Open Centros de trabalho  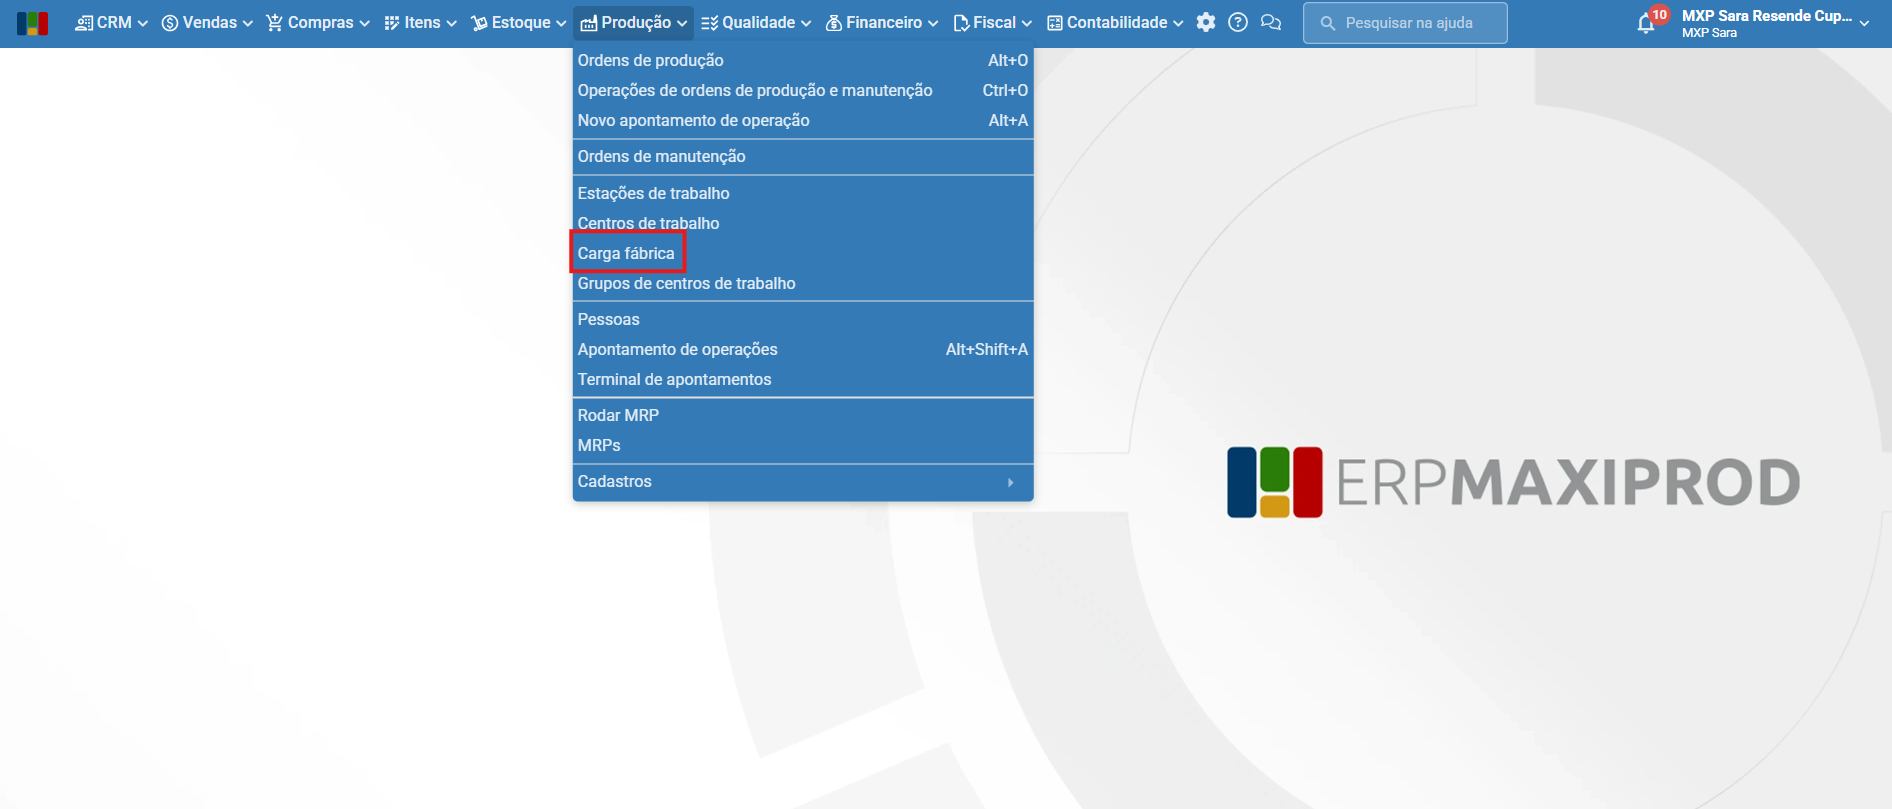803,223
